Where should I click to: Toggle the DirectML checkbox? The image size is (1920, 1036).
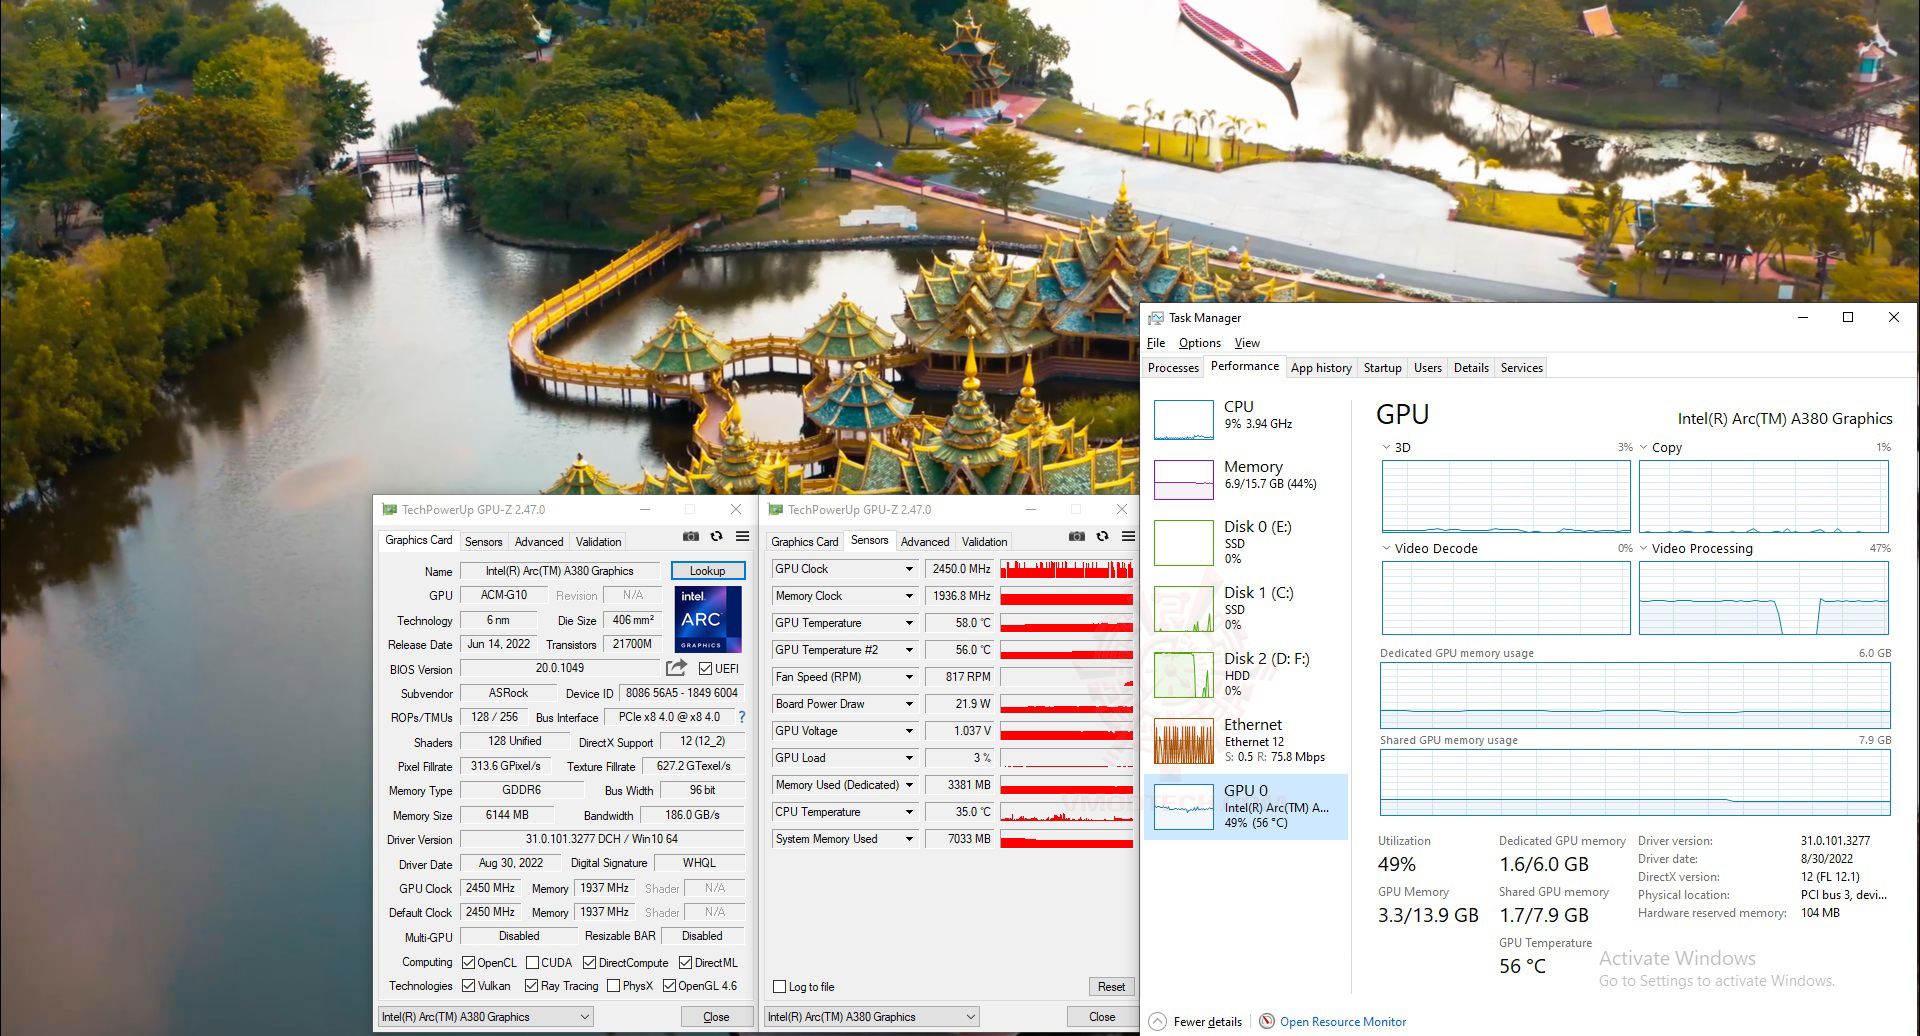coord(685,963)
